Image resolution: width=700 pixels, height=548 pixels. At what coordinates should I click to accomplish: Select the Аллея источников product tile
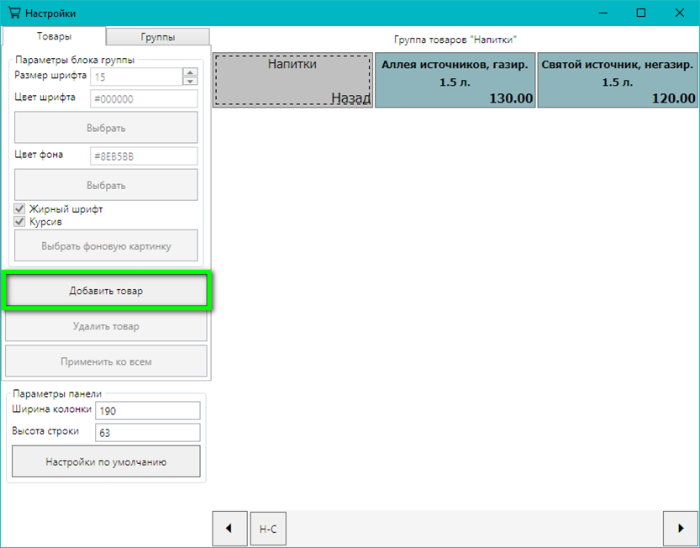(455, 80)
